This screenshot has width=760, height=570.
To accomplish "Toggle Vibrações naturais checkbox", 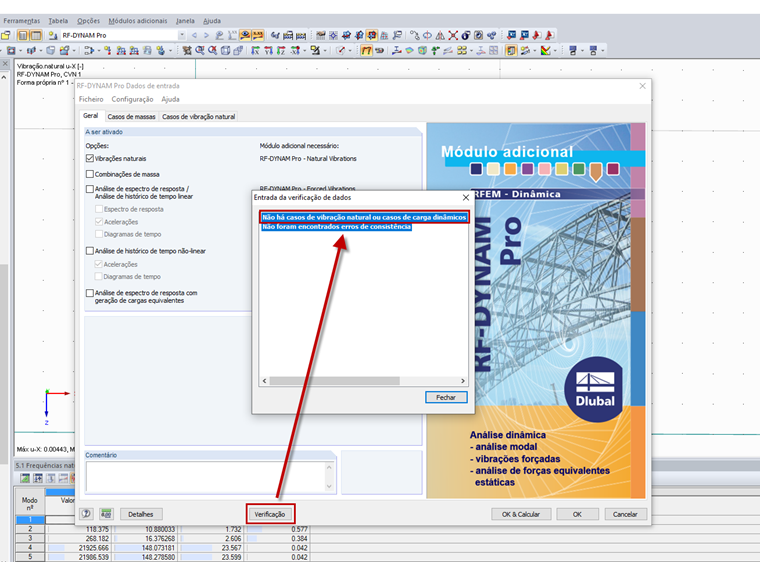I will (x=90, y=158).
